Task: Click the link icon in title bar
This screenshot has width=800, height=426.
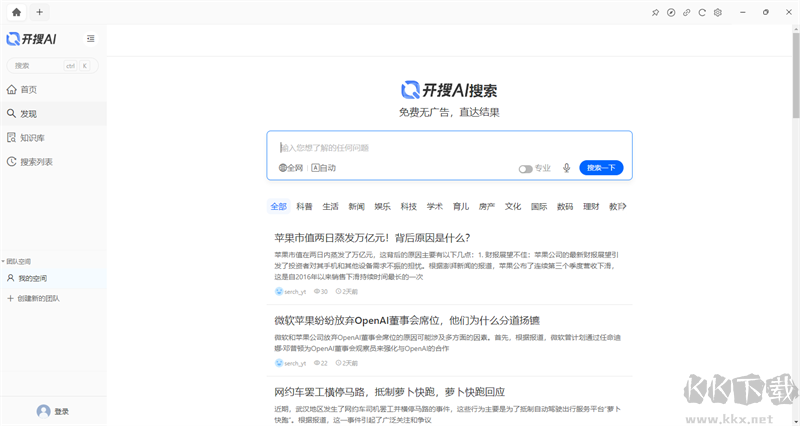Action: coord(687,12)
